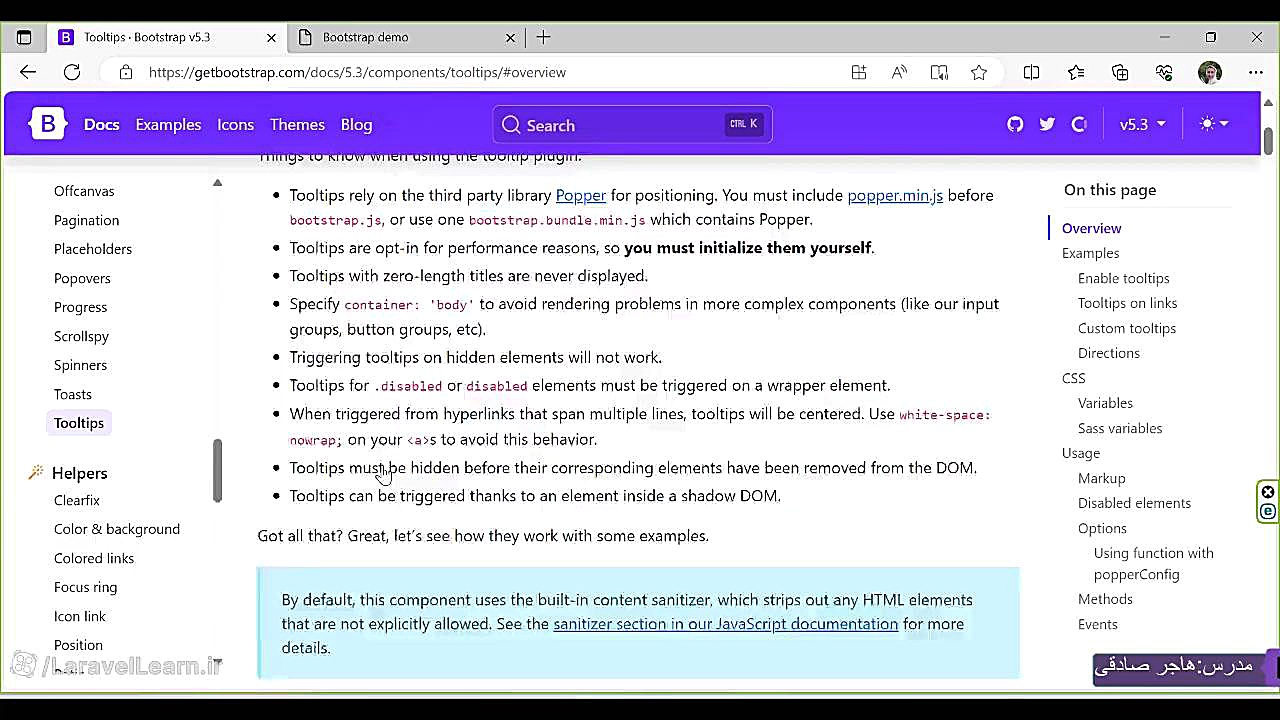Viewport: 1280px width, 720px height.
Task: View site lock information icon
Action: click(x=126, y=72)
